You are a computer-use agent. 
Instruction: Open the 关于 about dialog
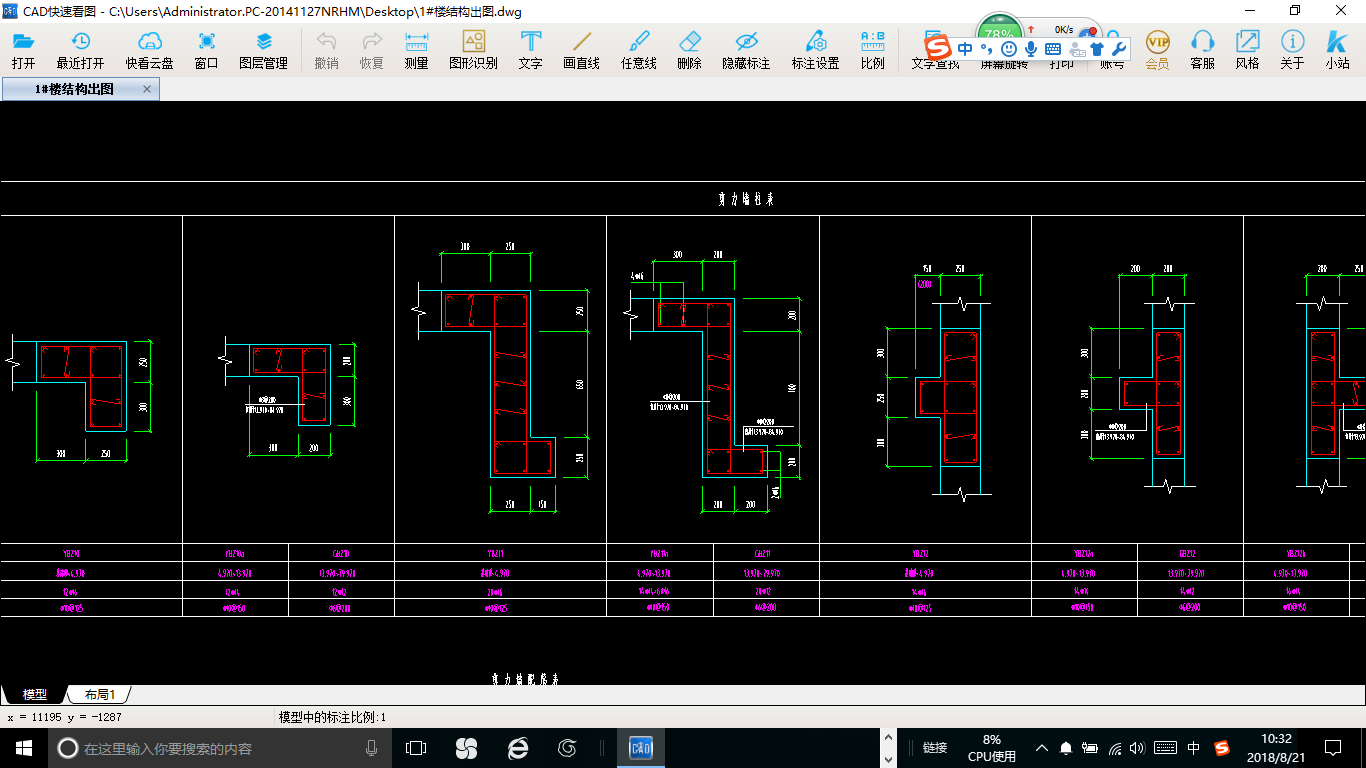(x=1292, y=50)
